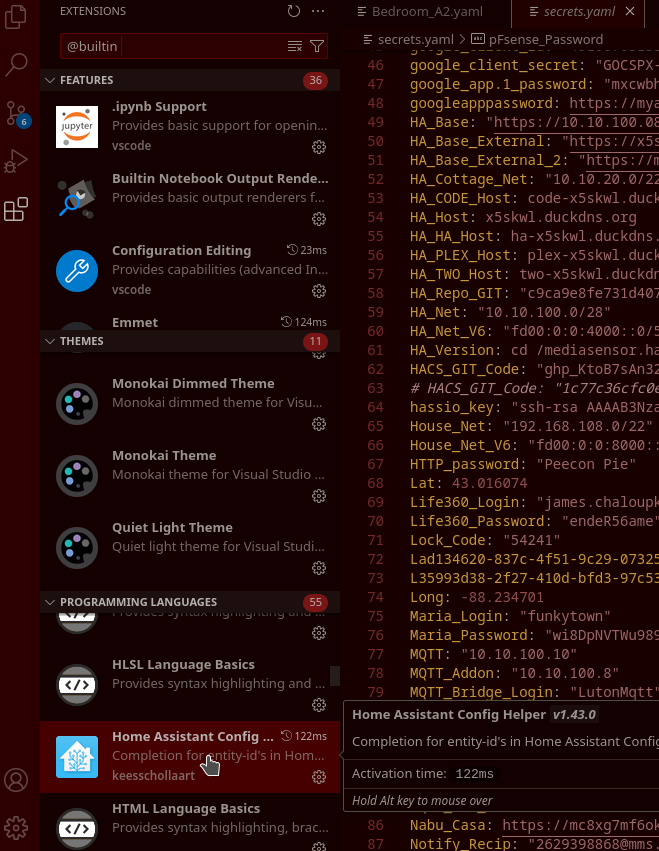Select the HLSL Language Basics entry
The width and height of the screenshot is (659, 851).
(190, 685)
